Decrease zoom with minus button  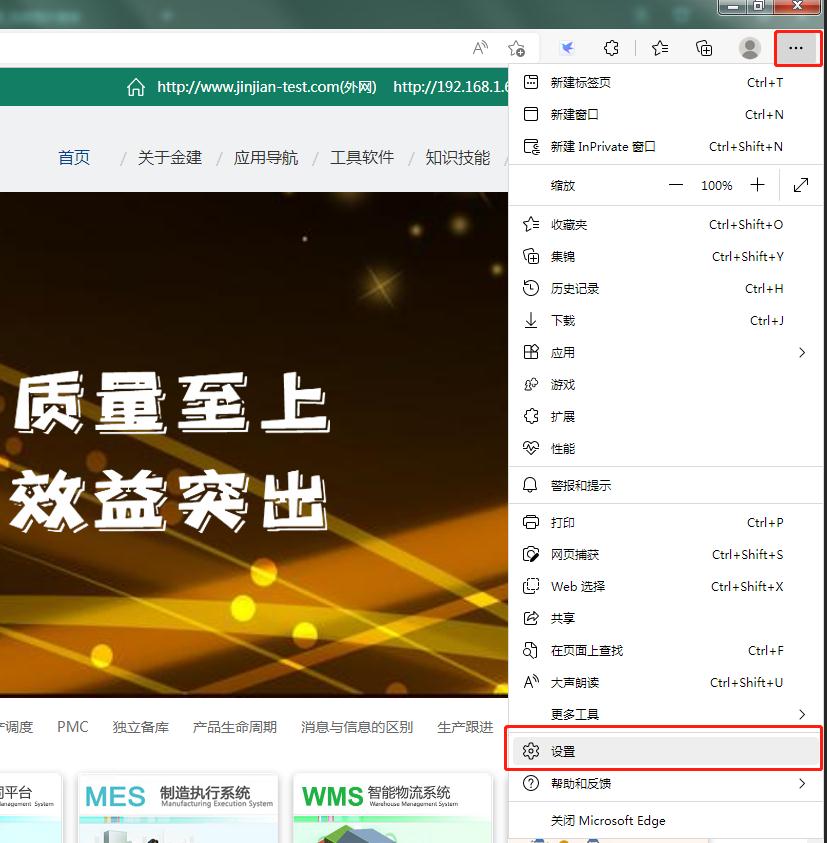[675, 185]
